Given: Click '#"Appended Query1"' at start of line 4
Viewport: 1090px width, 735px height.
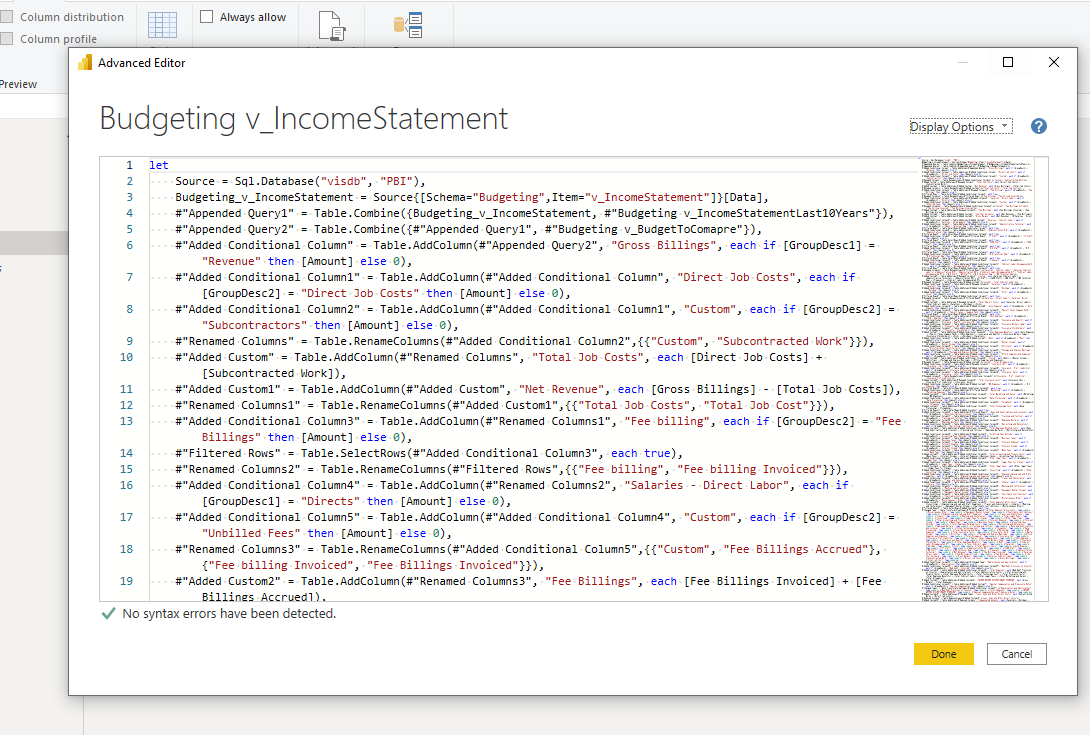Looking at the screenshot, I should click(x=234, y=213).
